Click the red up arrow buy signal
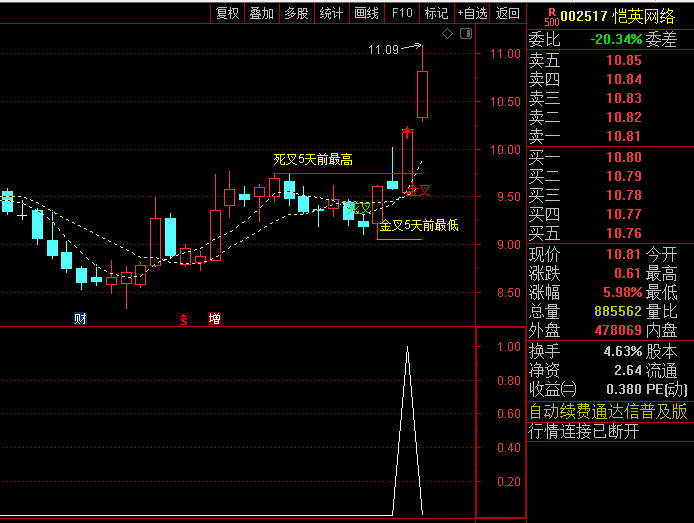 pos(407,132)
